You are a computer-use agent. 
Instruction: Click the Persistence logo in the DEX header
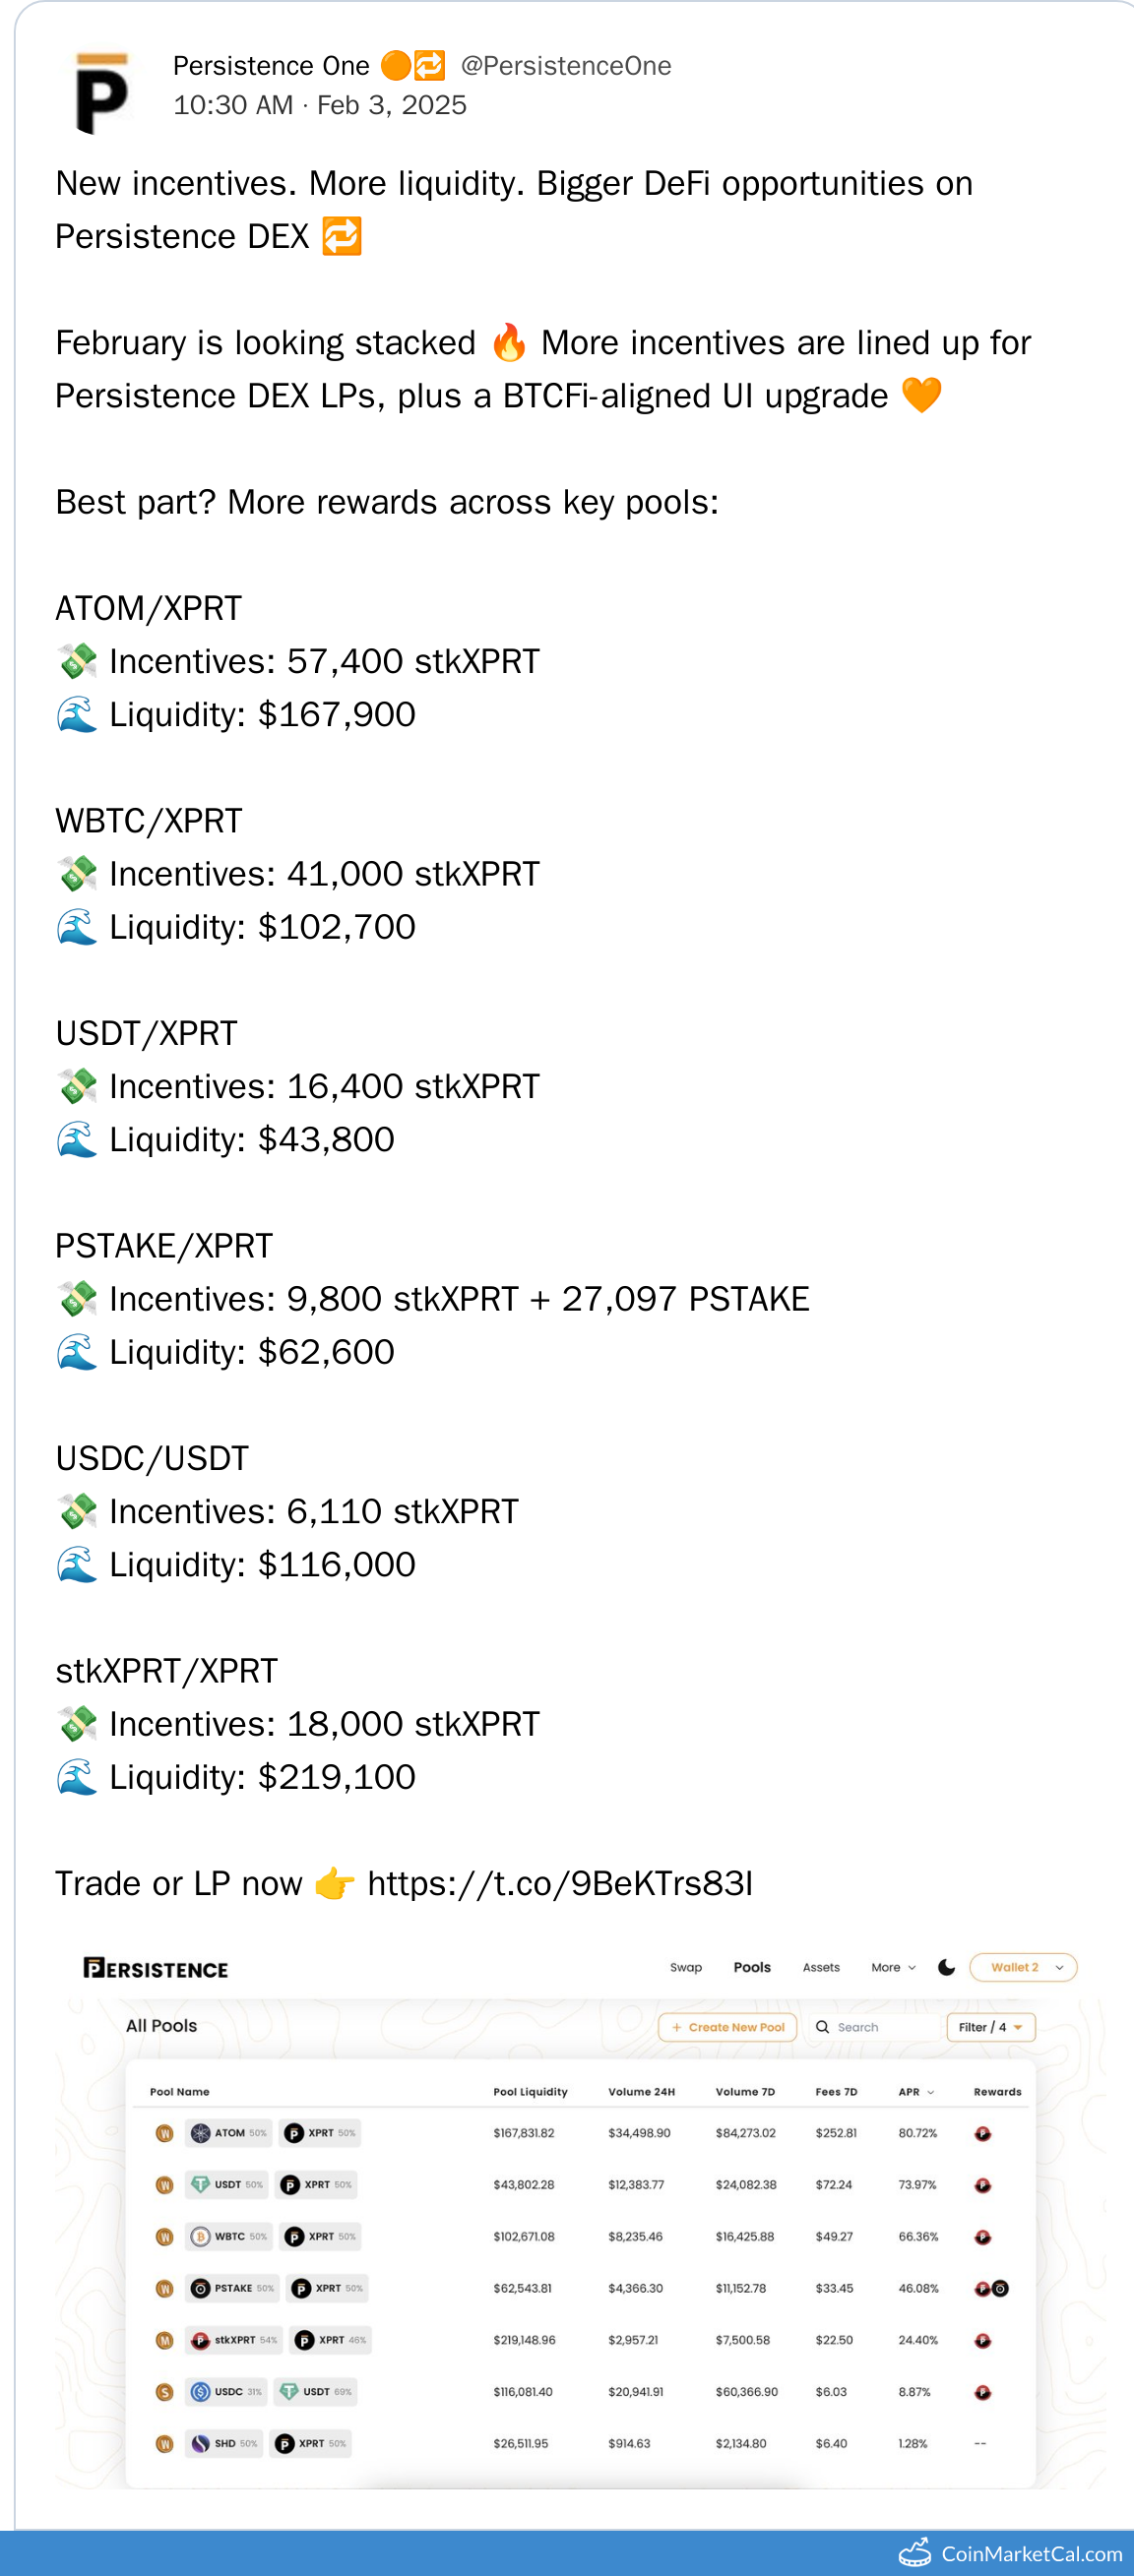point(156,1968)
